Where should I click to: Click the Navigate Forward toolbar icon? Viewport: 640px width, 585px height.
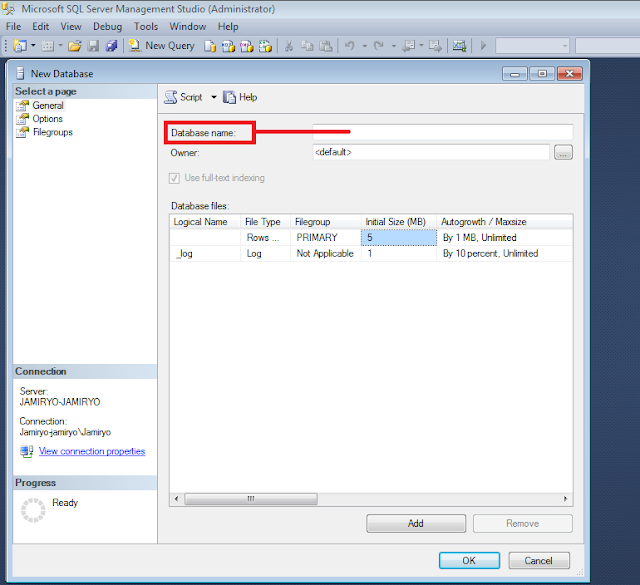(435, 46)
